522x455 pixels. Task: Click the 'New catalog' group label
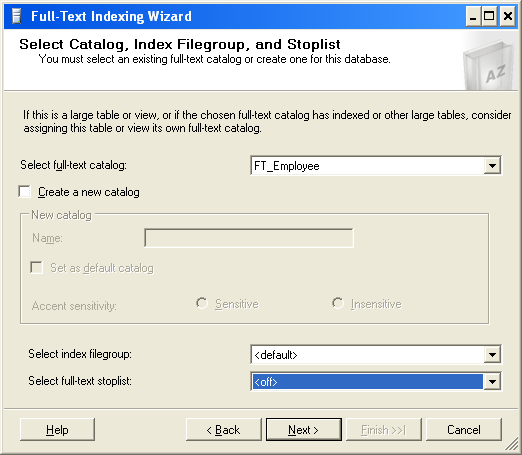[61, 215]
